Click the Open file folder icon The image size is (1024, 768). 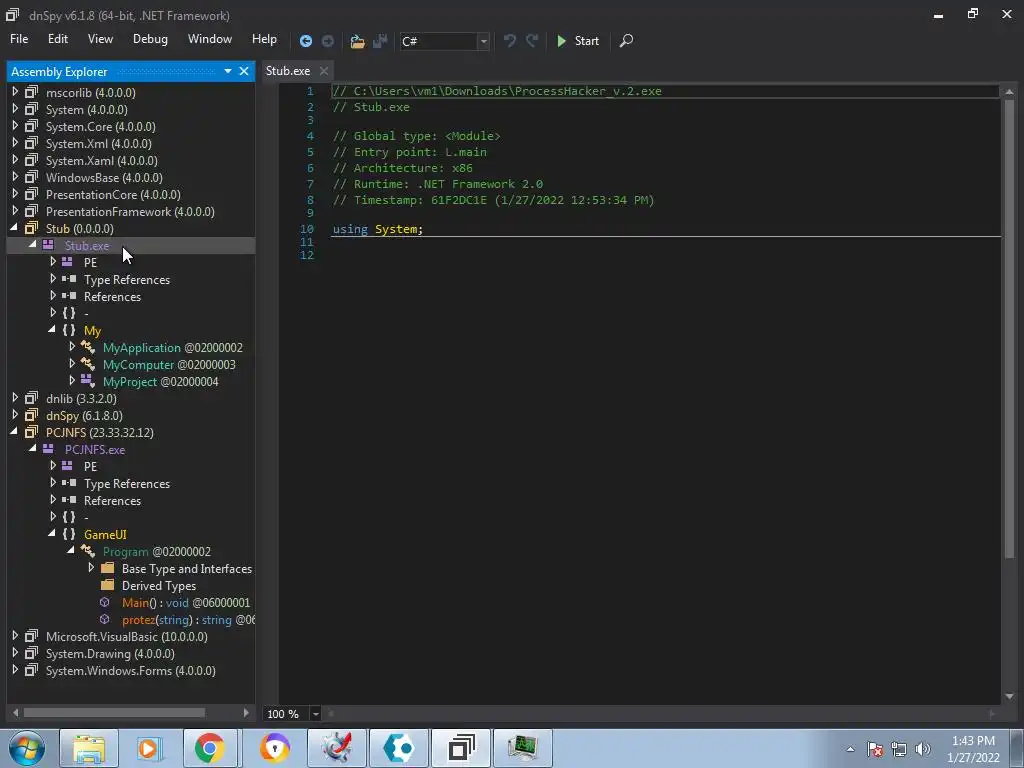pyautogui.click(x=357, y=41)
